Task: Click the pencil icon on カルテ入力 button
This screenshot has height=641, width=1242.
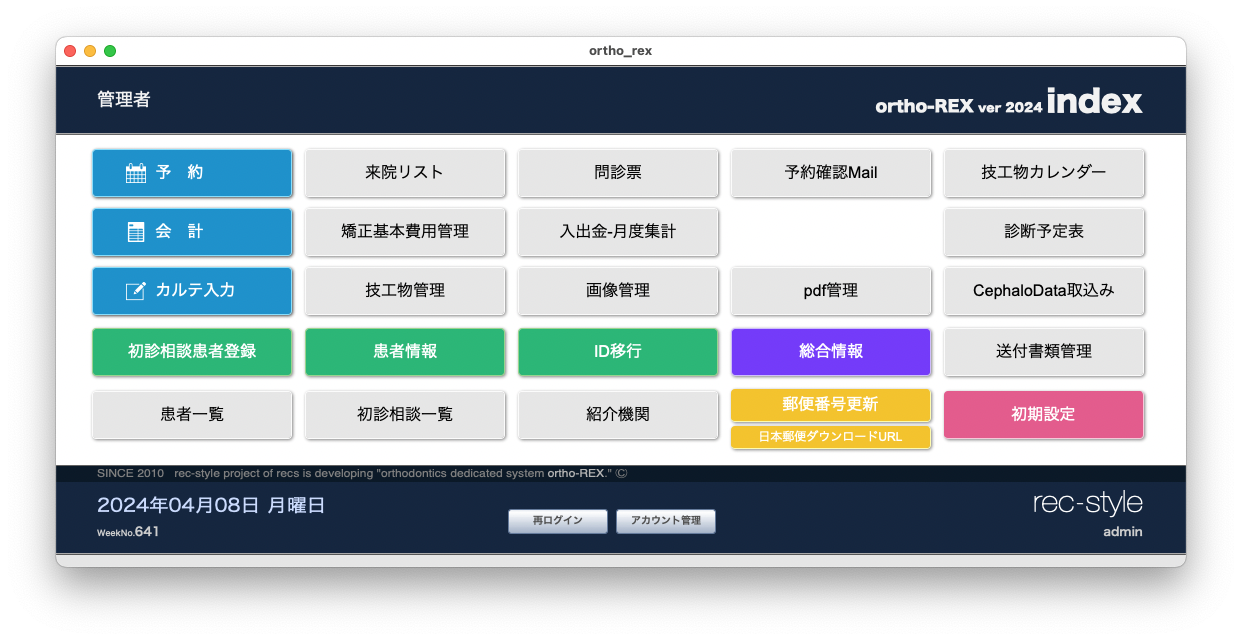Action: tap(136, 291)
